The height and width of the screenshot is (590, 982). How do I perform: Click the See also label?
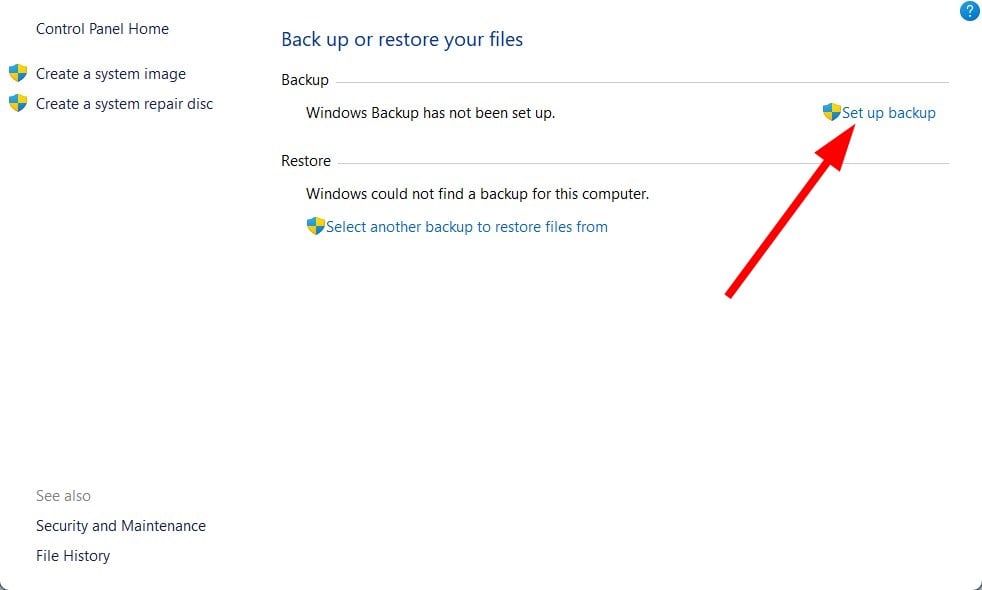click(x=63, y=496)
